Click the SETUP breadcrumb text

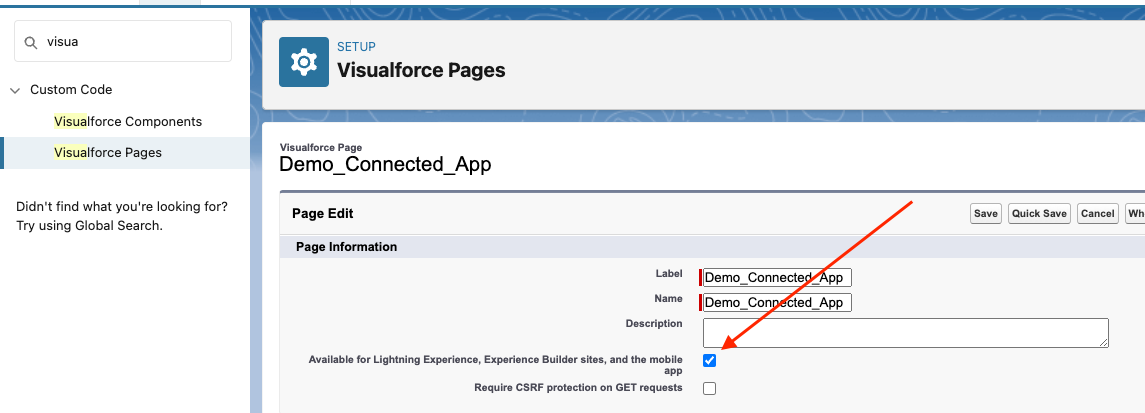(356, 47)
